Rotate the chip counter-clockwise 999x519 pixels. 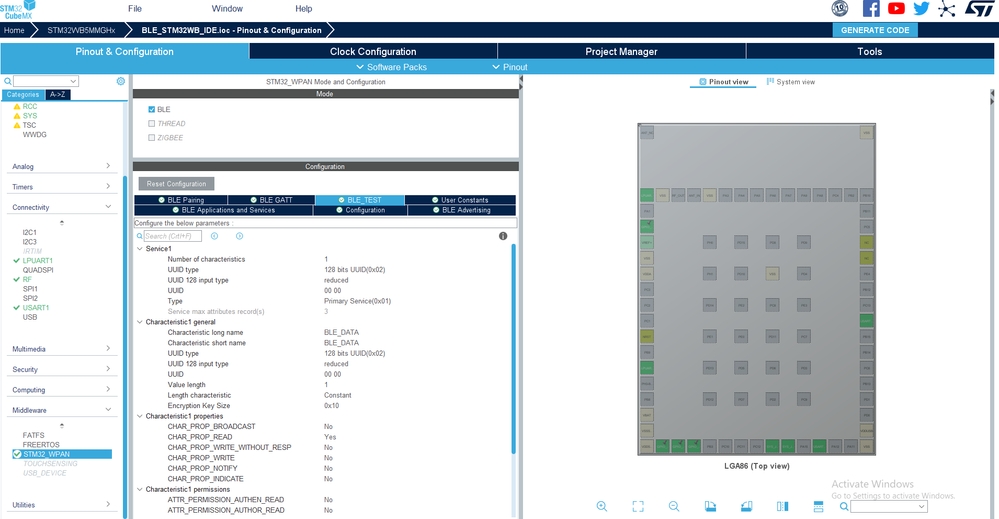click(x=746, y=506)
